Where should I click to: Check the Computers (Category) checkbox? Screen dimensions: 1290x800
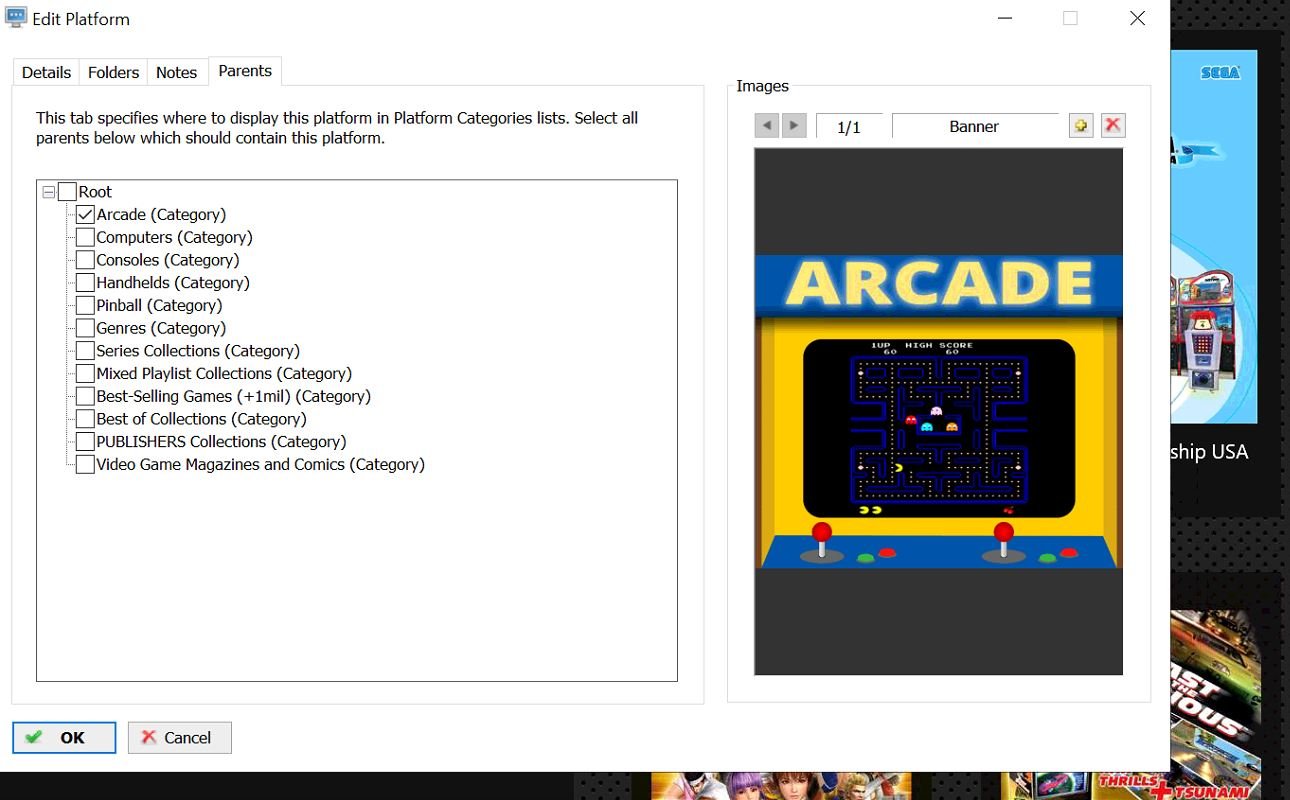(85, 237)
